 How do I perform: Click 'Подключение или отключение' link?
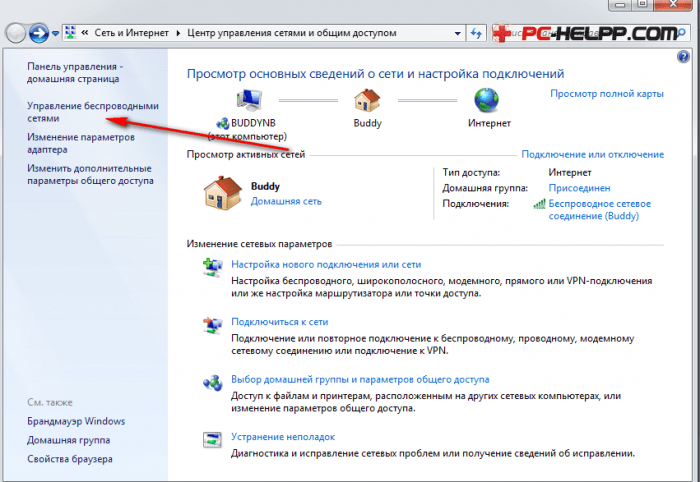coord(592,154)
